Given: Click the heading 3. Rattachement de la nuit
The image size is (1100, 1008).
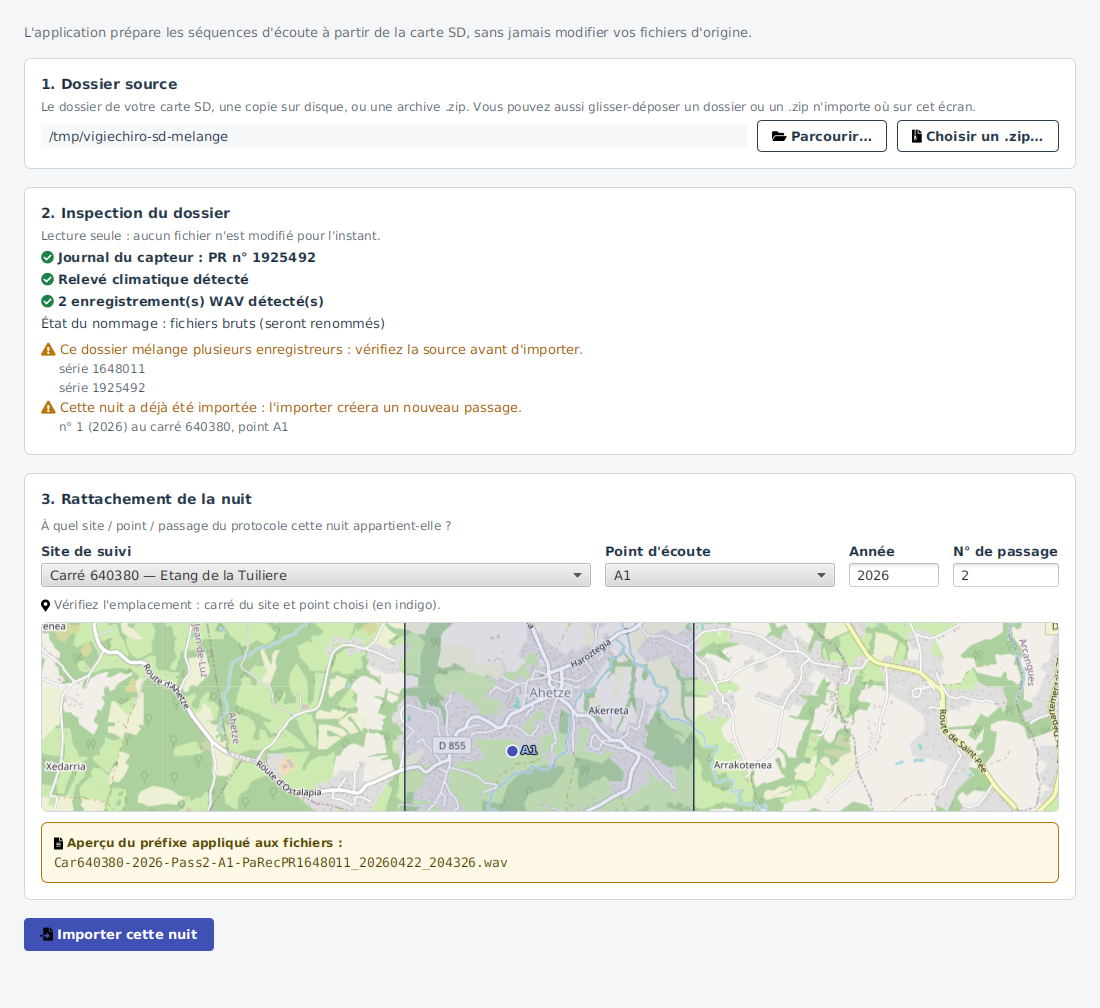Looking at the screenshot, I should (x=147, y=499).
